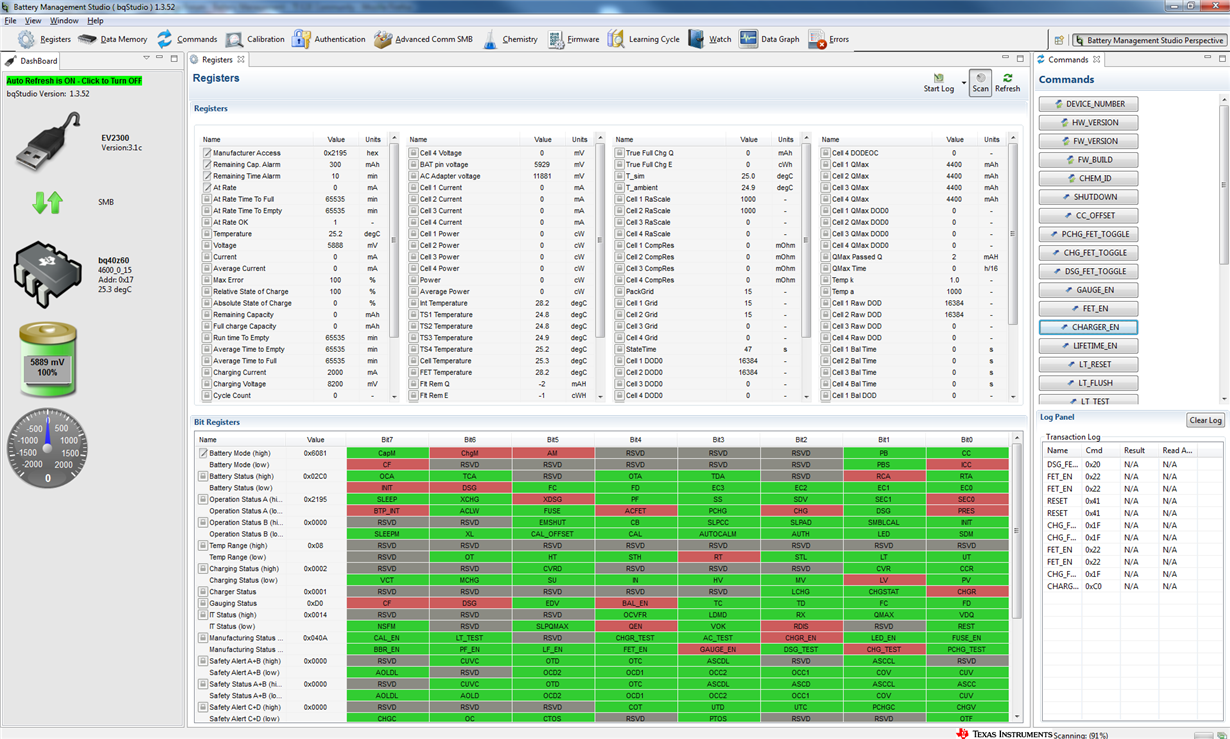
Task: Open the Window menu
Action: pos(64,21)
